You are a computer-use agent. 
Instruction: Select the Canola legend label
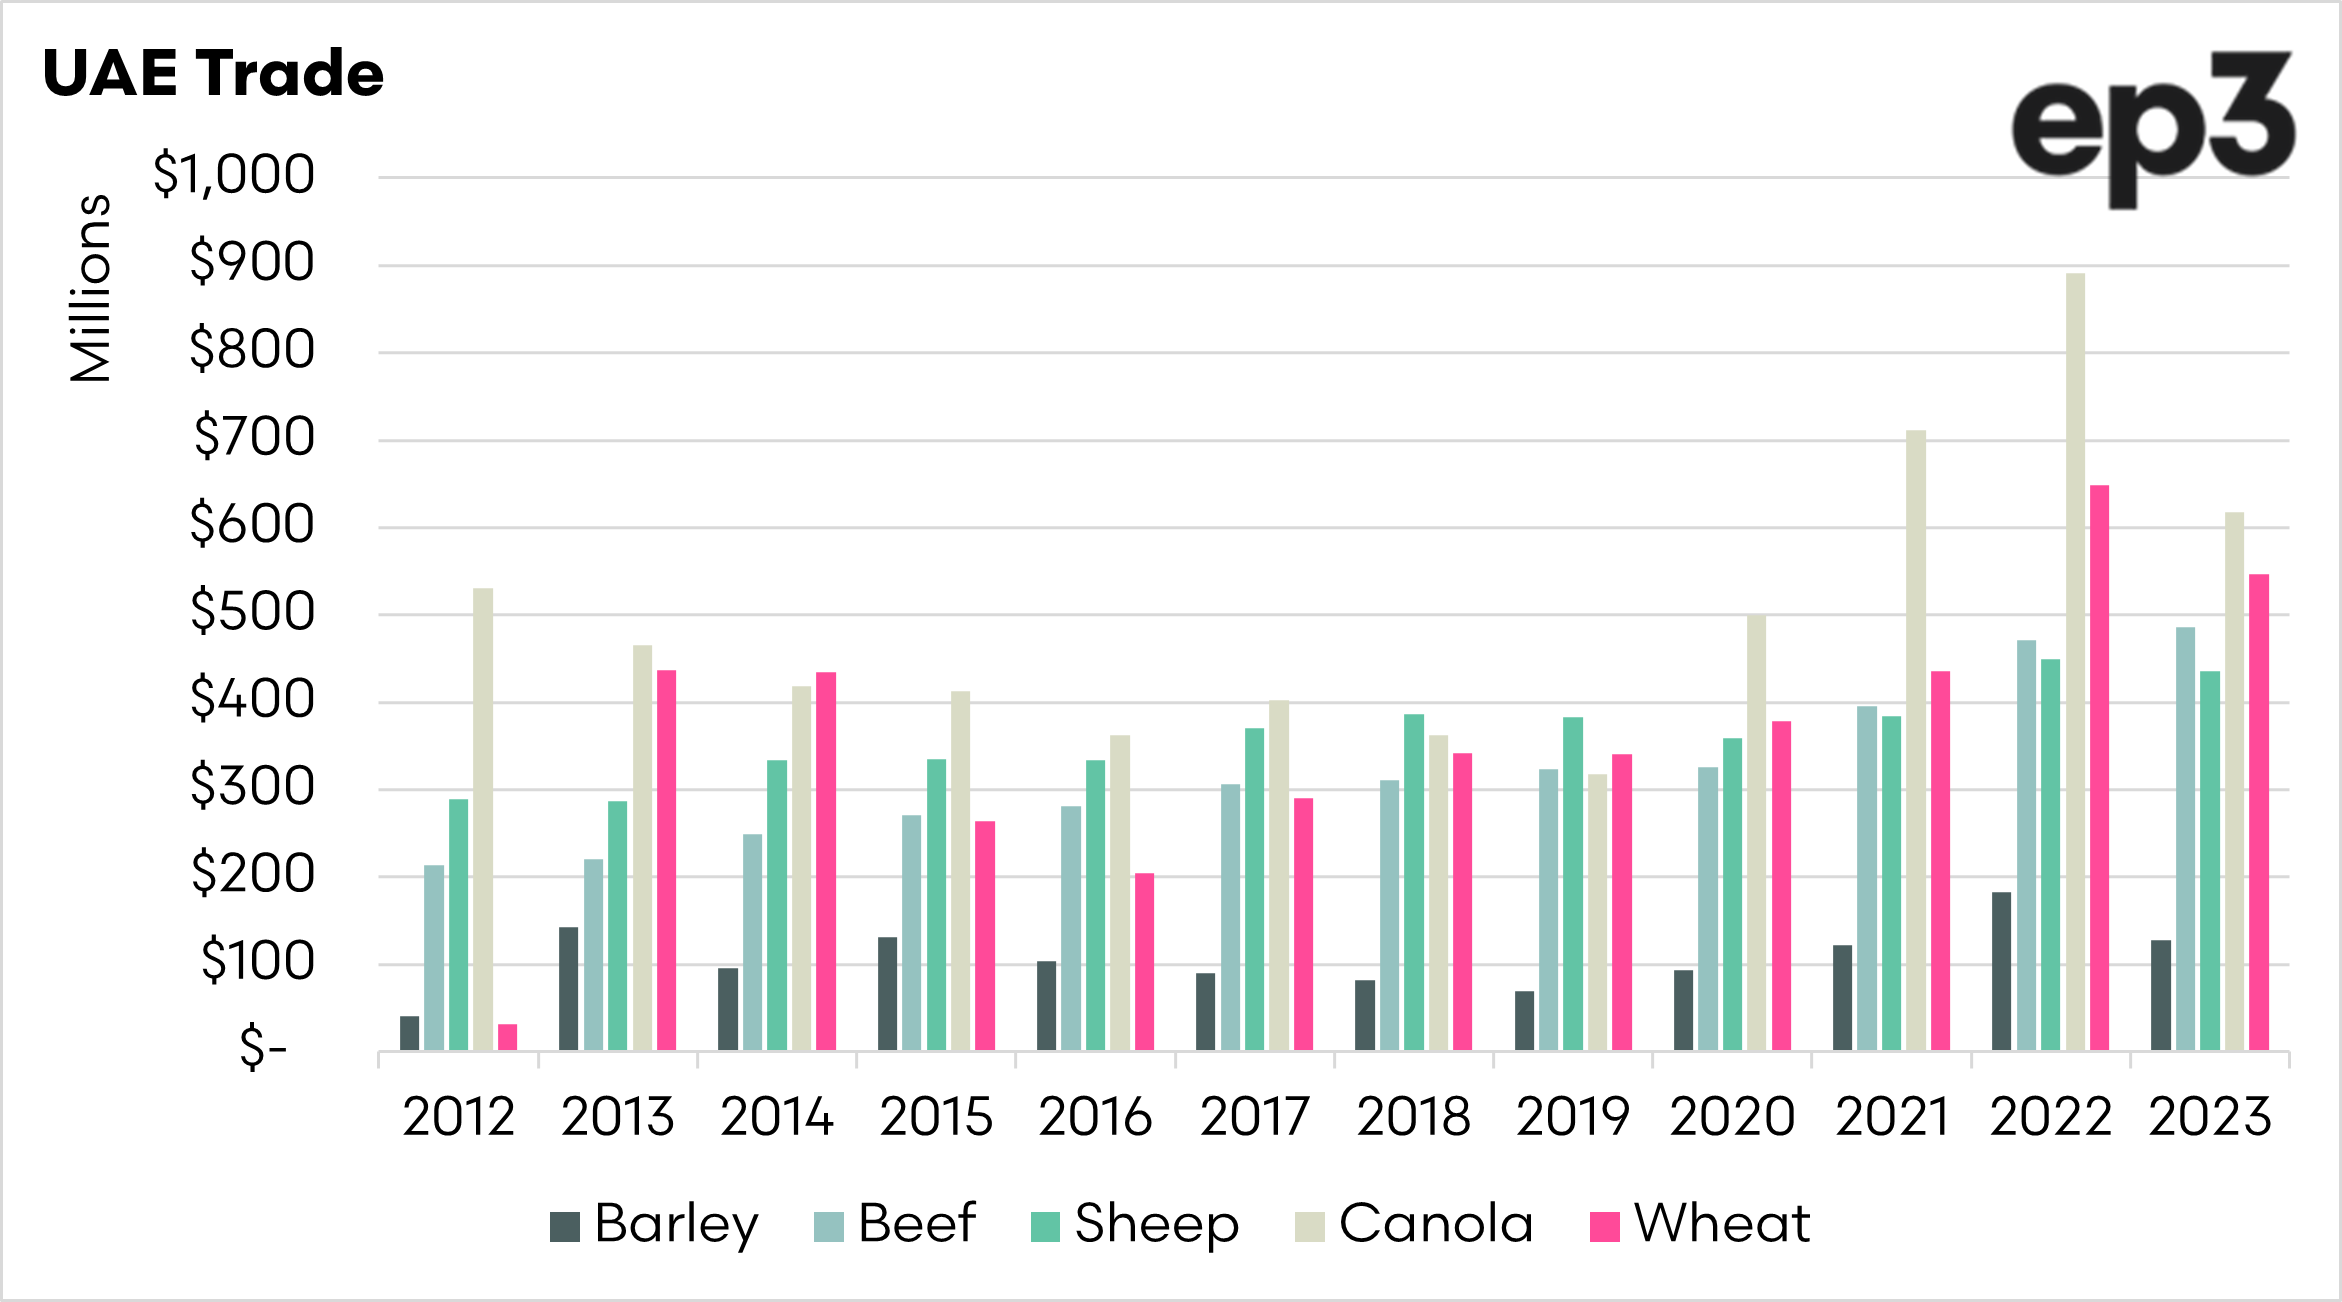[x=1435, y=1223]
